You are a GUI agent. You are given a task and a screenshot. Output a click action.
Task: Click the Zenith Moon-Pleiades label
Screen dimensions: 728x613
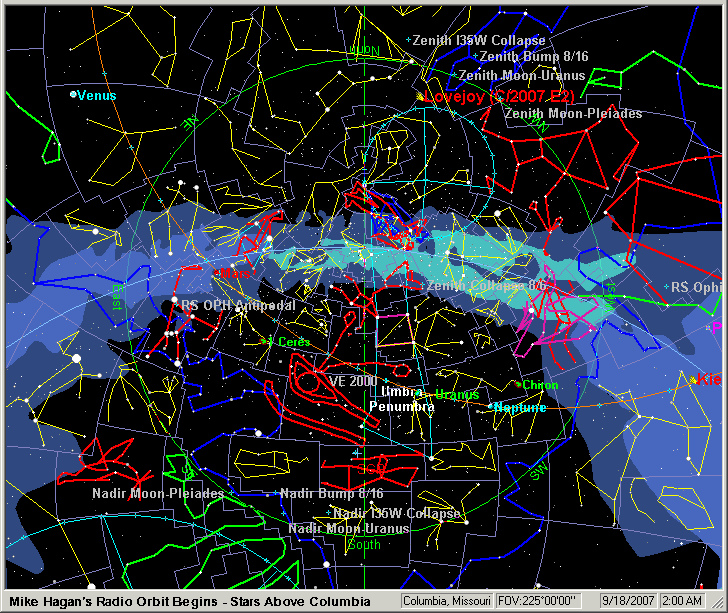pos(573,114)
